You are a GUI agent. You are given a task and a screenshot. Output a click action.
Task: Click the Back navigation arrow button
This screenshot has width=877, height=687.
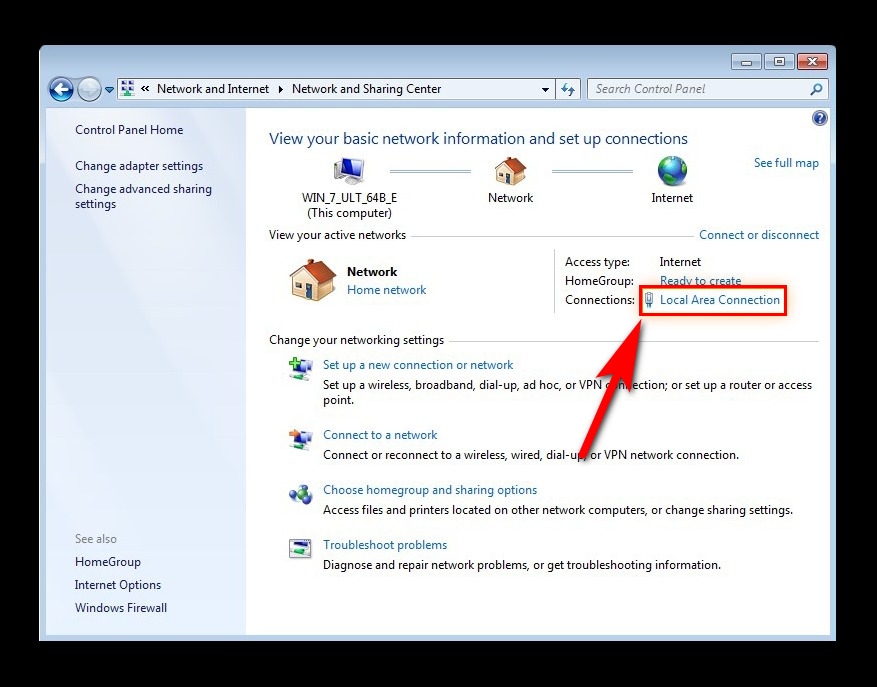pos(61,89)
